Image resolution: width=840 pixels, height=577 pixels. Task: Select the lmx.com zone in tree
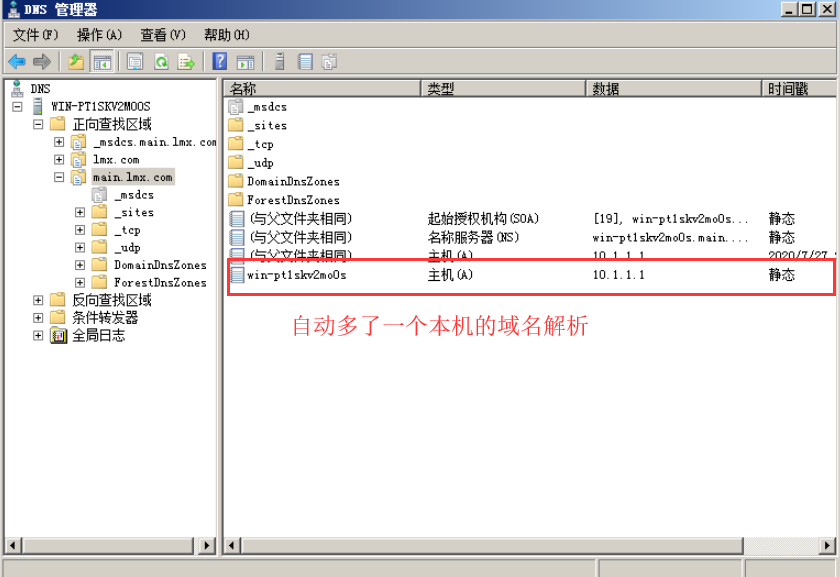pos(116,159)
